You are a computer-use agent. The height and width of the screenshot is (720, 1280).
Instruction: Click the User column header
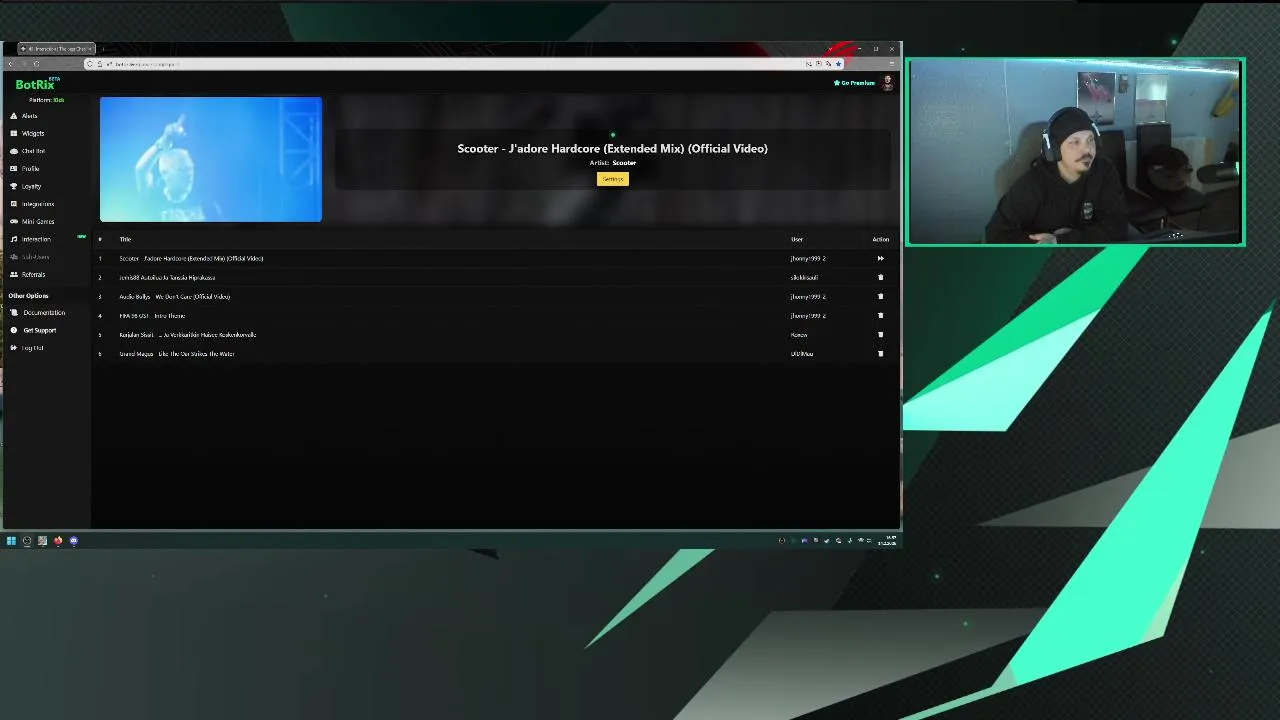point(797,239)
